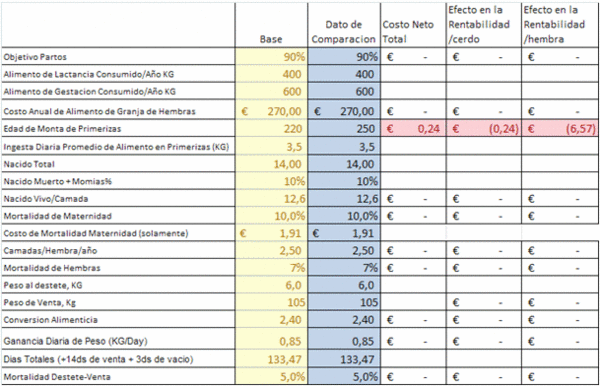Click the 'Base' column header
The width and height of the screenshot is (600, 386).
click(x=271, y=39)
